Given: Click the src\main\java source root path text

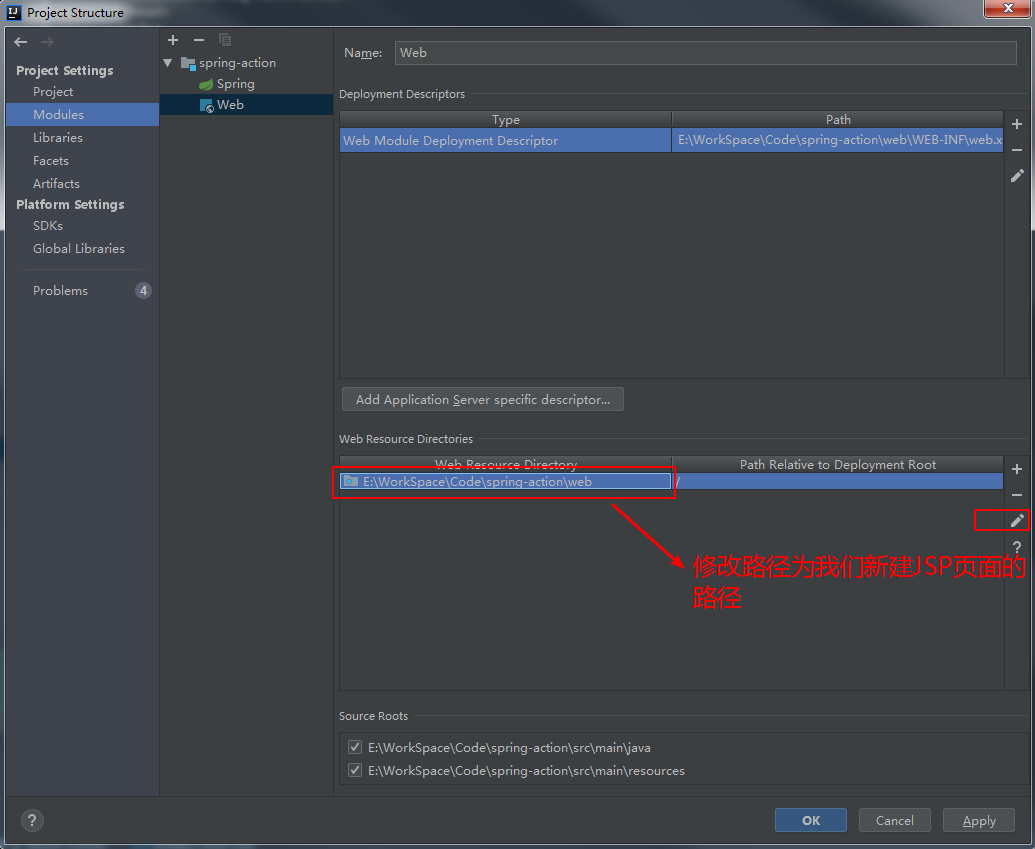Looking at the screenshot, I should pos(509,748).
